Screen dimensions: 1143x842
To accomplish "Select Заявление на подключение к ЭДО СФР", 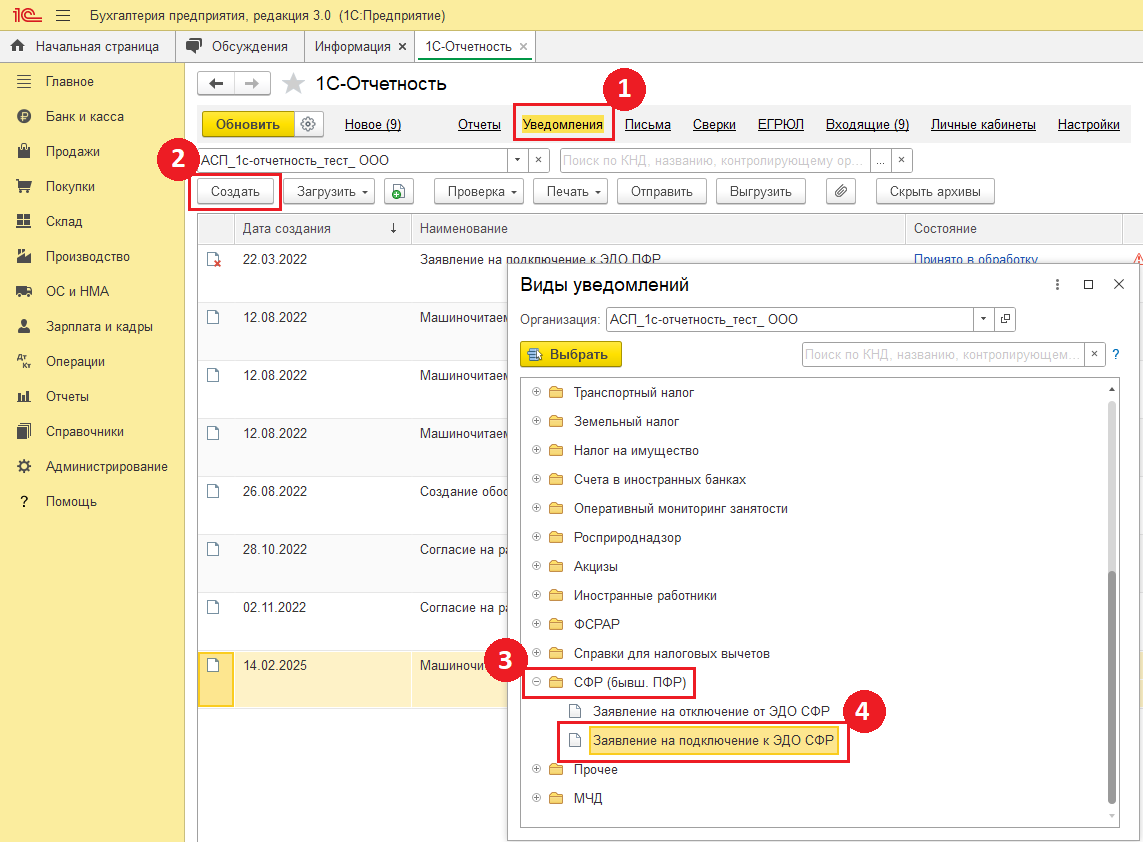I will [713, 741].
